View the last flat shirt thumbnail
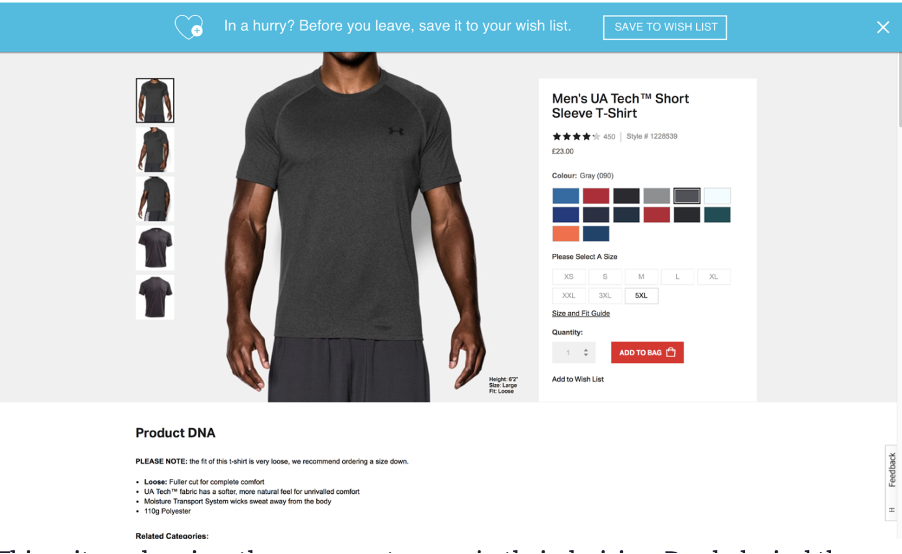The height and width of the screenshot is (554, 902). pyautogui.click(x=155, y=297)
